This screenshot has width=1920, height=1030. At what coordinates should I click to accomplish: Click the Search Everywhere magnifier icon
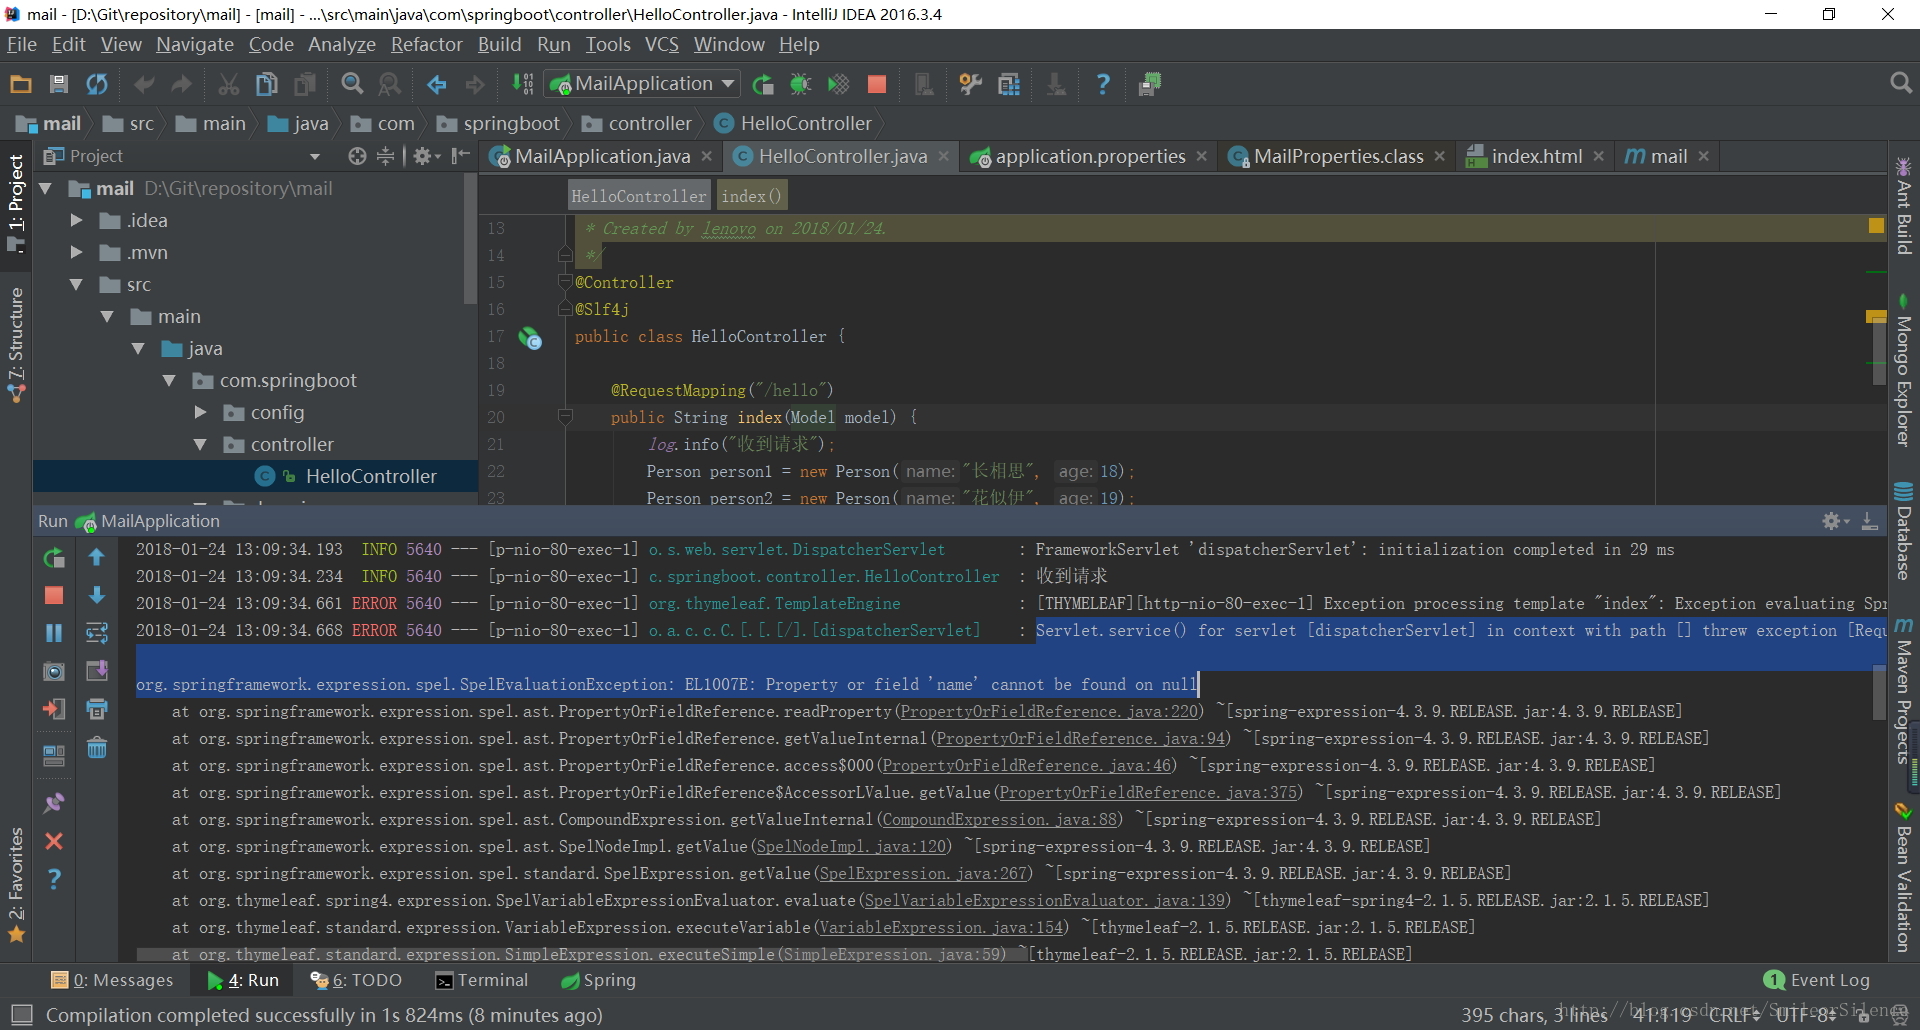(x=1901, y=84)
